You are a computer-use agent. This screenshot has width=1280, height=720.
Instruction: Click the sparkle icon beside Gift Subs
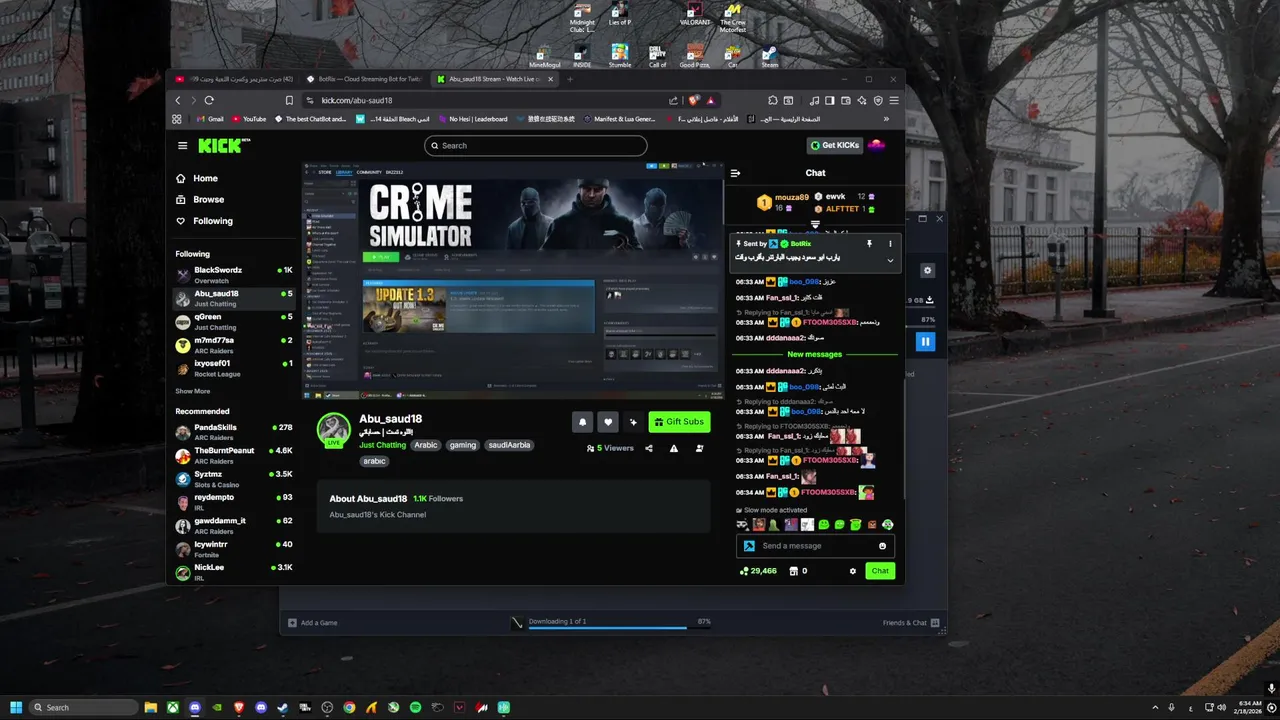pos(633,422)
